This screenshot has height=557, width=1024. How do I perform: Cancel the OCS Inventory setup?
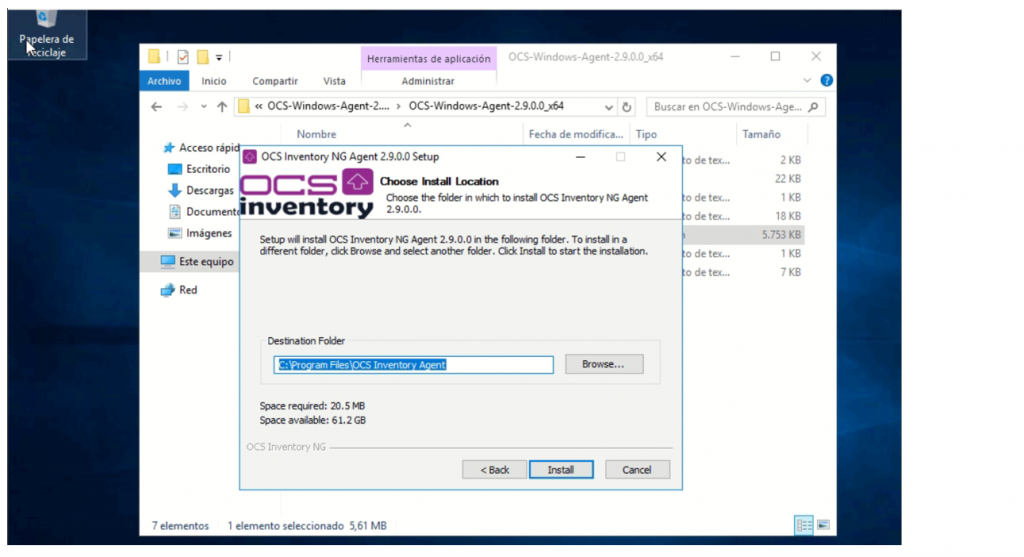click(x=637, y=469)
